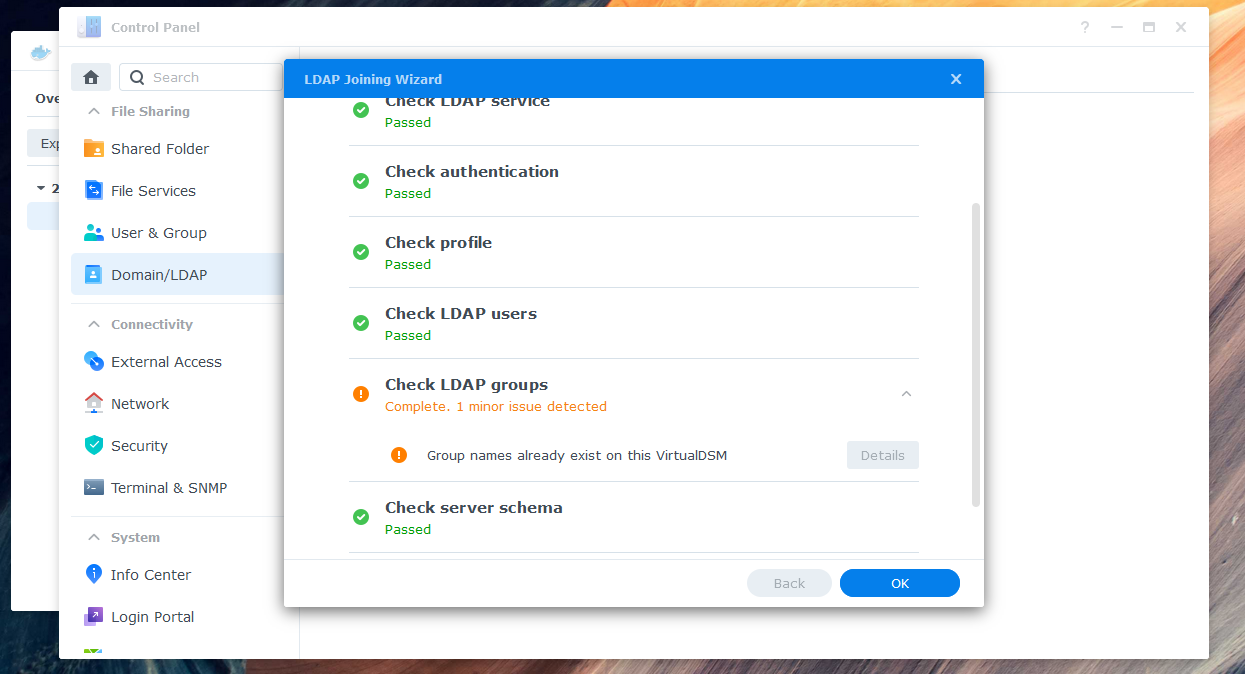
Task: Open User & Group icon
Action: point(94,233)
